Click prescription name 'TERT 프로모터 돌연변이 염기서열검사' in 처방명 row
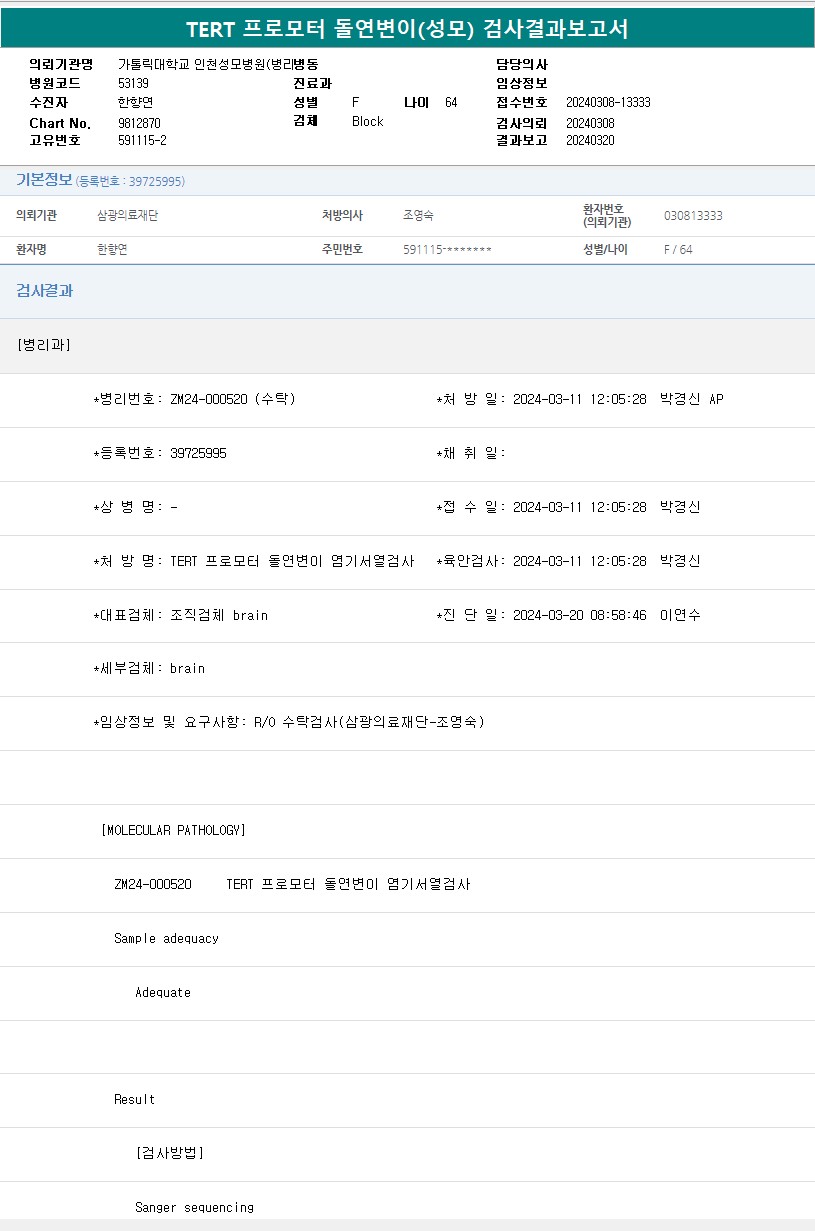Viewport: 815px width, 1231px height. coord(292,561)
